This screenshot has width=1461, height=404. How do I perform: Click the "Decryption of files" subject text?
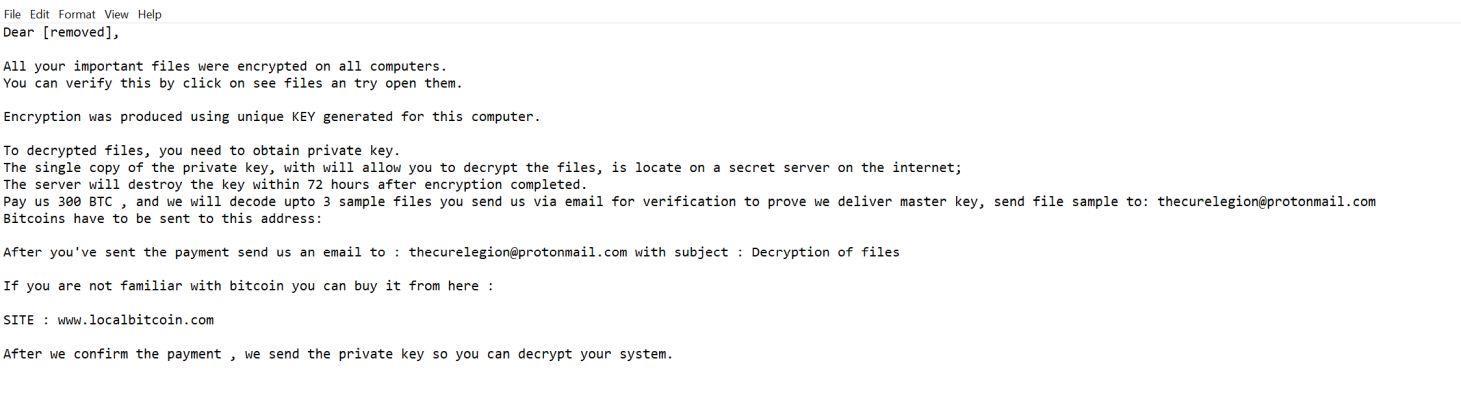click(x=825, y=252)
